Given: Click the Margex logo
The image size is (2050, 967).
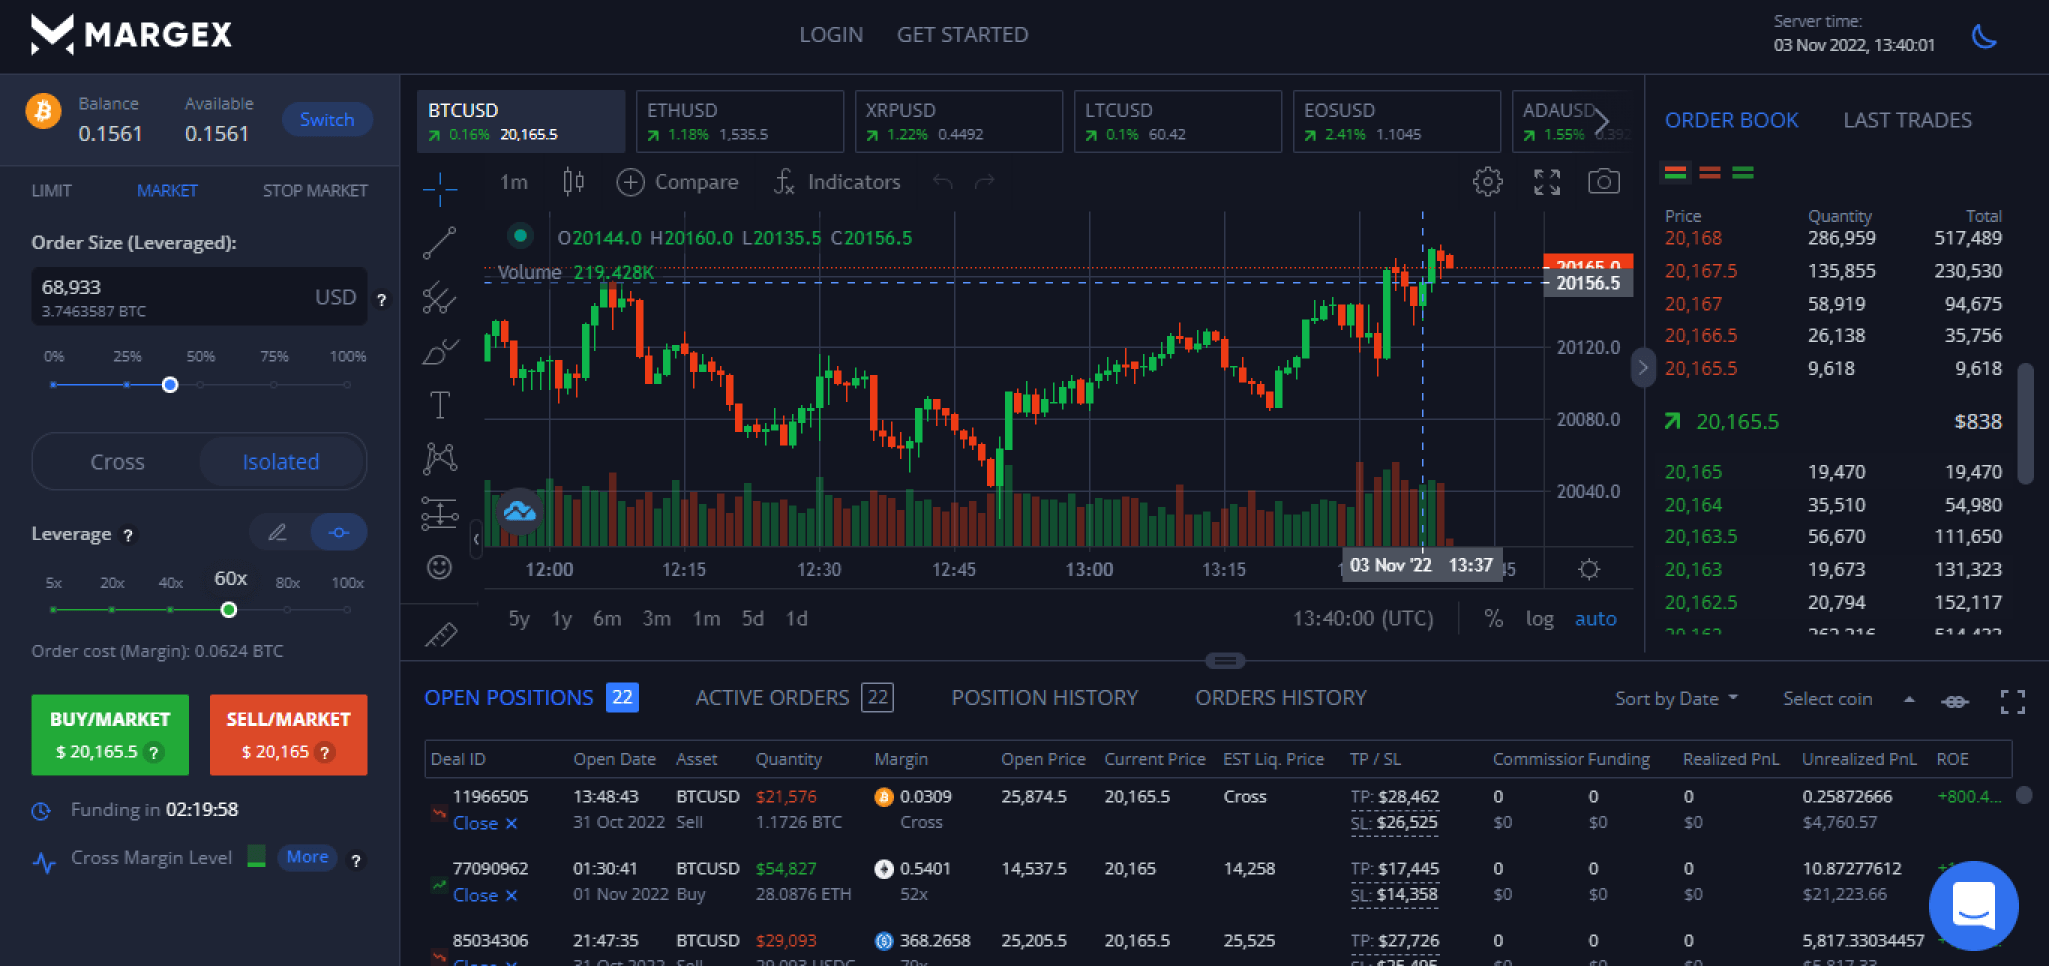Looking at the screenshot, I should tap(131, 34).
